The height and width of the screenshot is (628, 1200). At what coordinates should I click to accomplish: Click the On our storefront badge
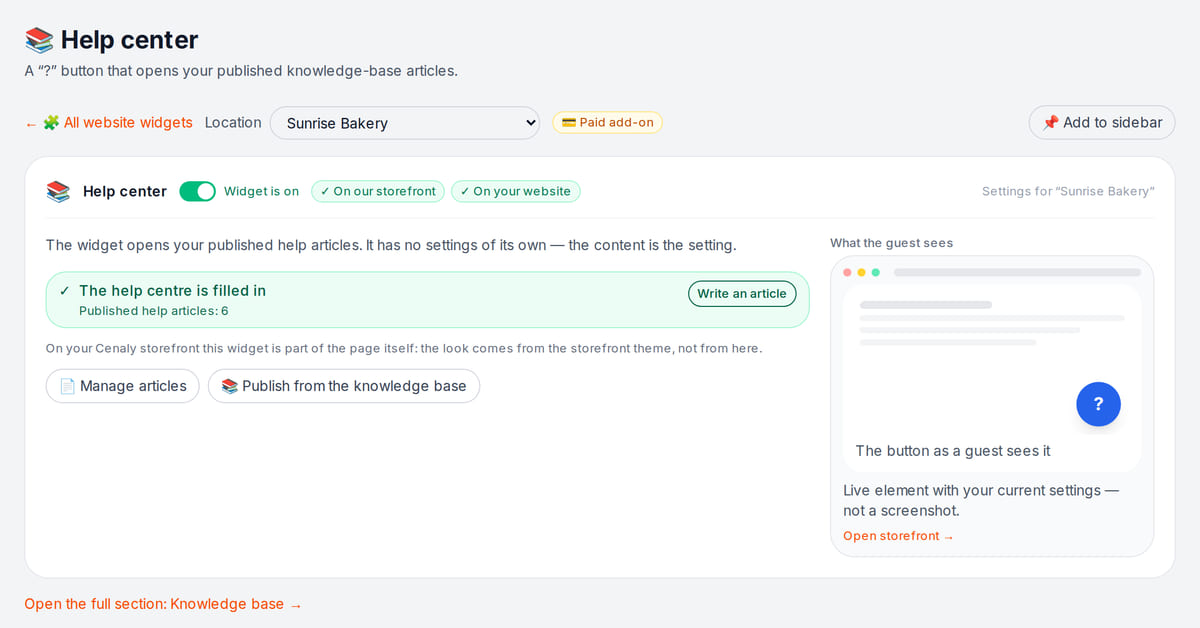click(378, 191)
